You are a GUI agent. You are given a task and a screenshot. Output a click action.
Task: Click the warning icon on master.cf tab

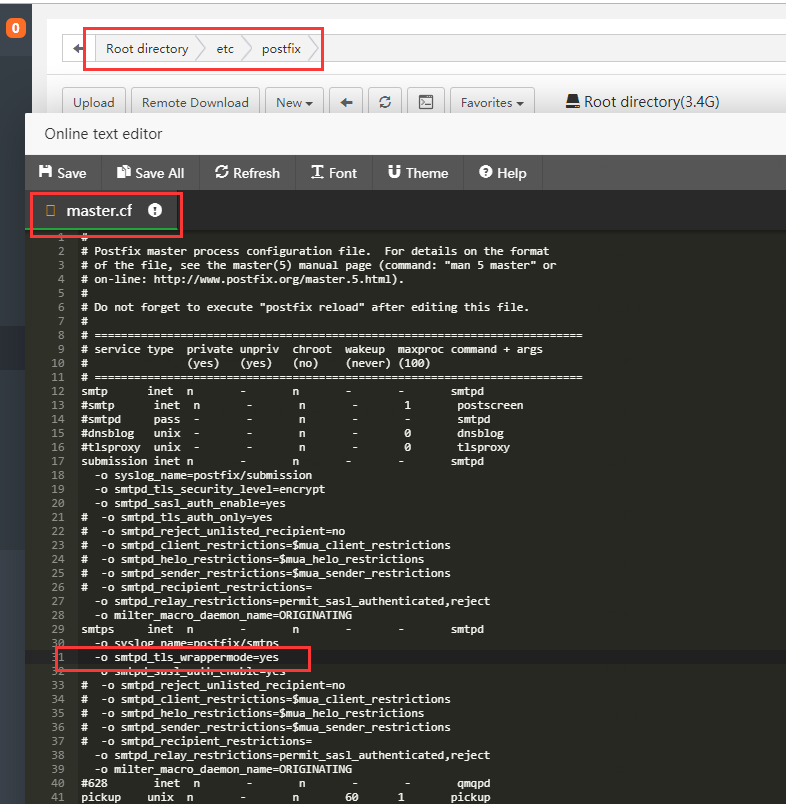155,211
